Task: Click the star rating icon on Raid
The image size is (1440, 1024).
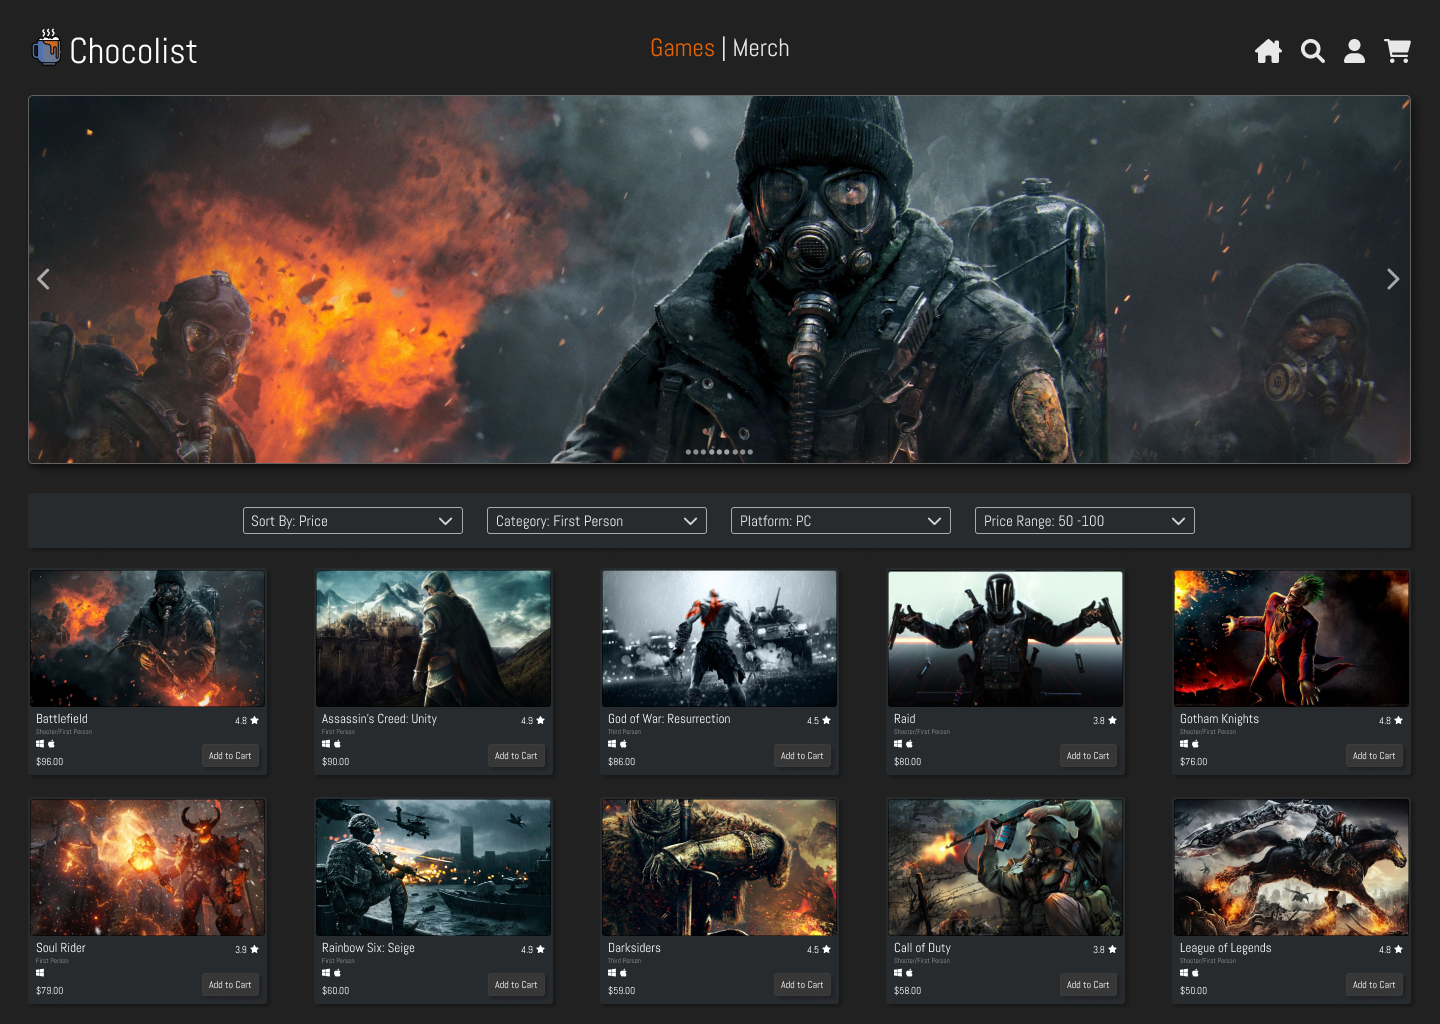Action: pyautogui.click(x=1112, y=720)
